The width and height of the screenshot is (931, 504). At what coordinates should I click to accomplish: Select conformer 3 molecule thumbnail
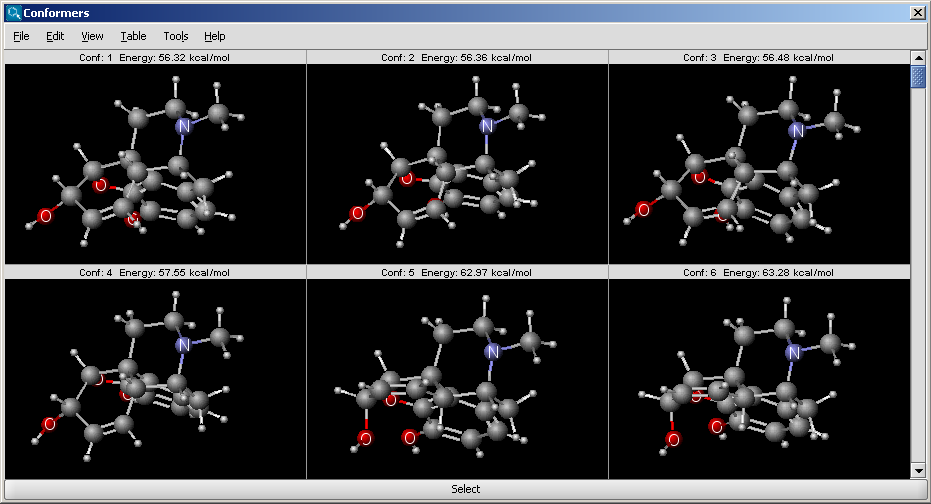tap(759, 164)
